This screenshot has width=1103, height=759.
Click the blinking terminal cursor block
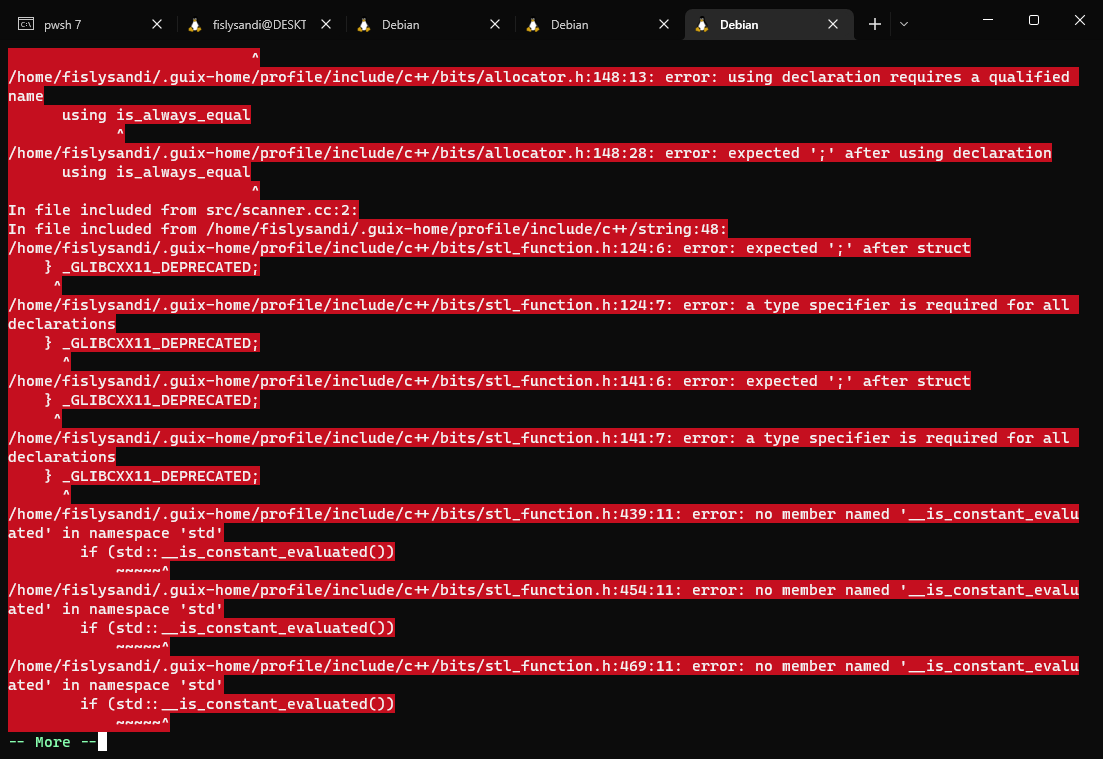pos(100,742)
